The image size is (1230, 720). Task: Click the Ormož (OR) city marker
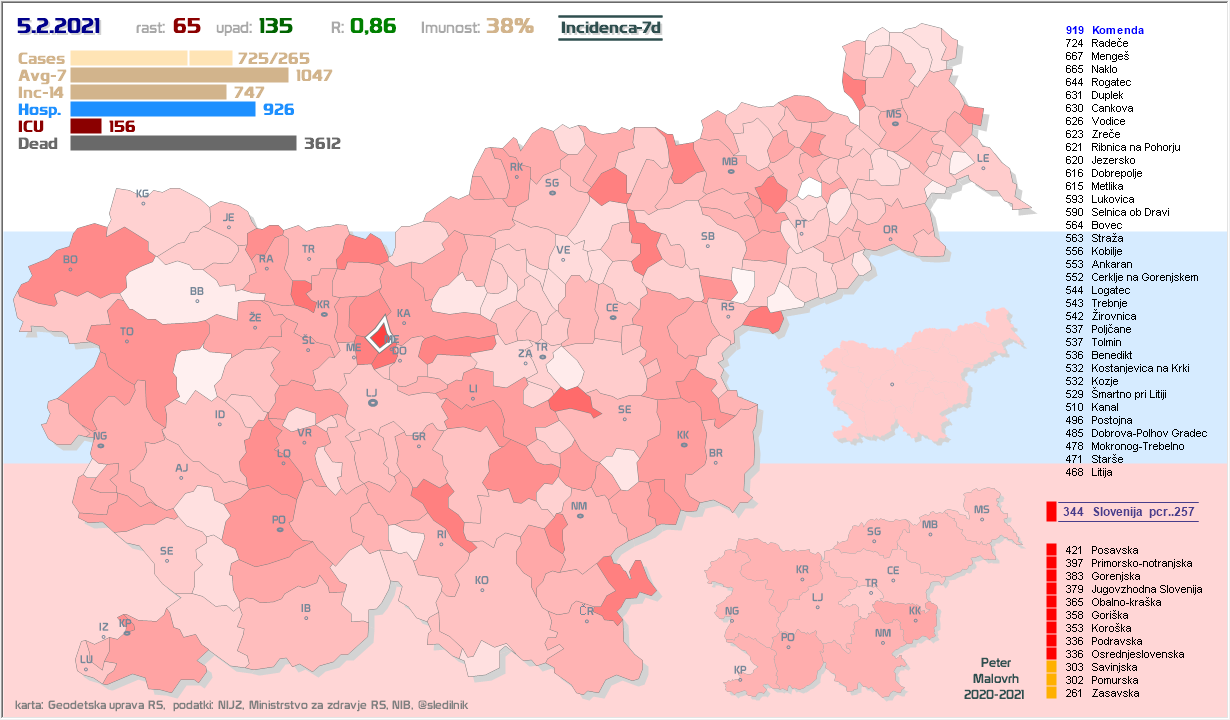click(x=890, y=238)
